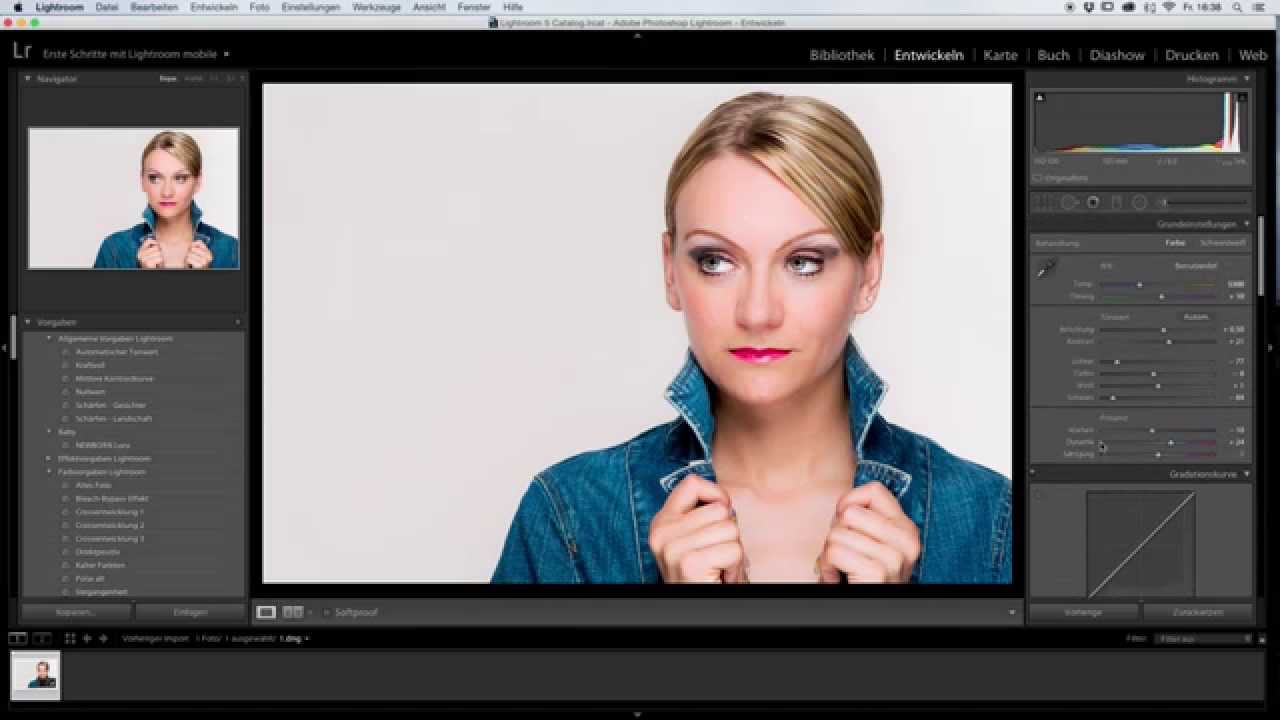Select the radial filter tool

[x=1139, y=202]
